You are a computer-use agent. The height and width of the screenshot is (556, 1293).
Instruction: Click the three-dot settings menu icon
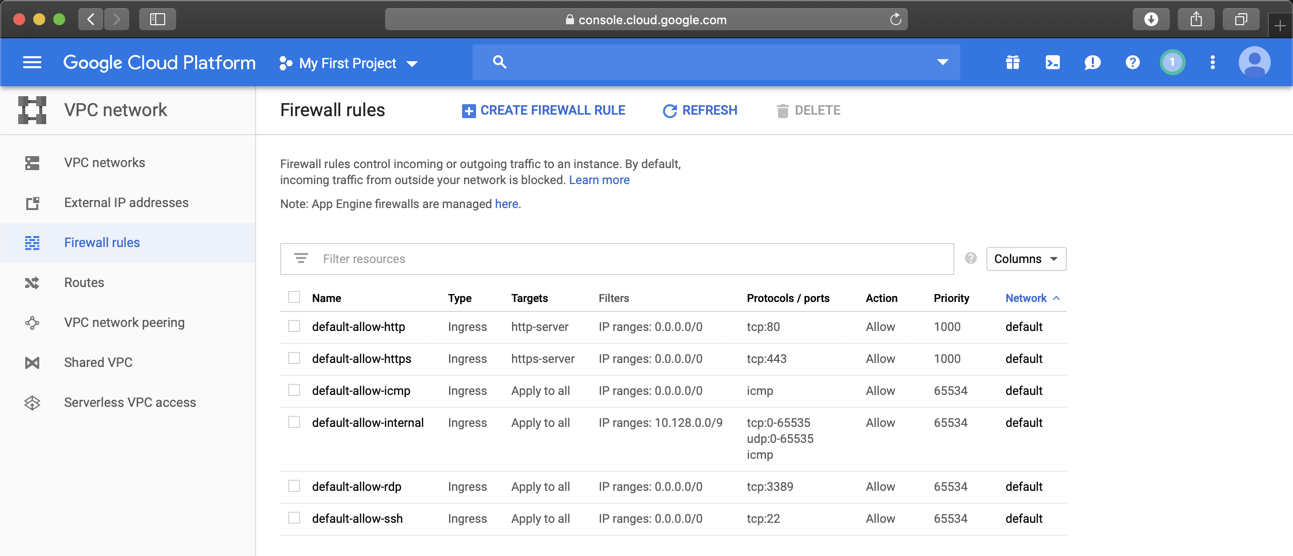tap(1212, 63)
